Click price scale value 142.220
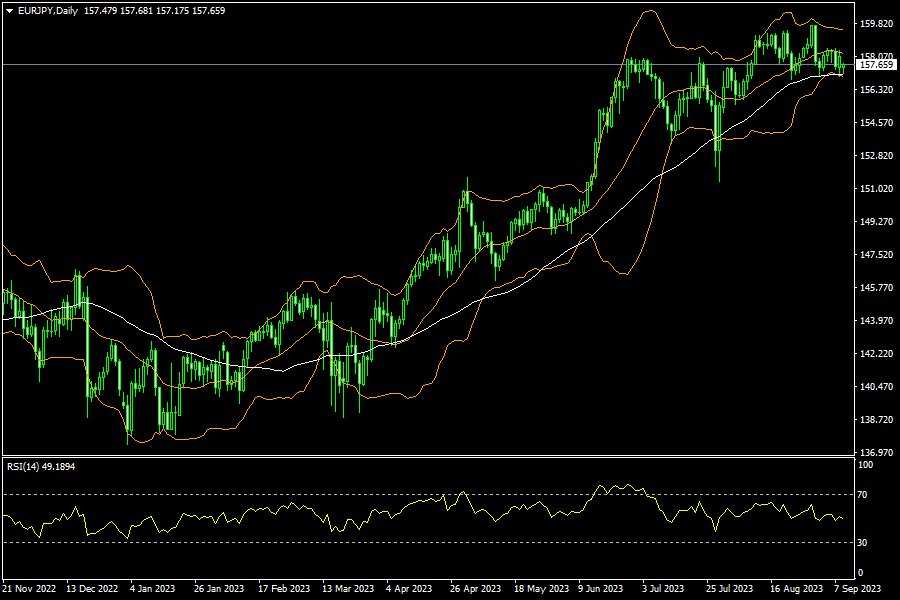 (876, 354)
